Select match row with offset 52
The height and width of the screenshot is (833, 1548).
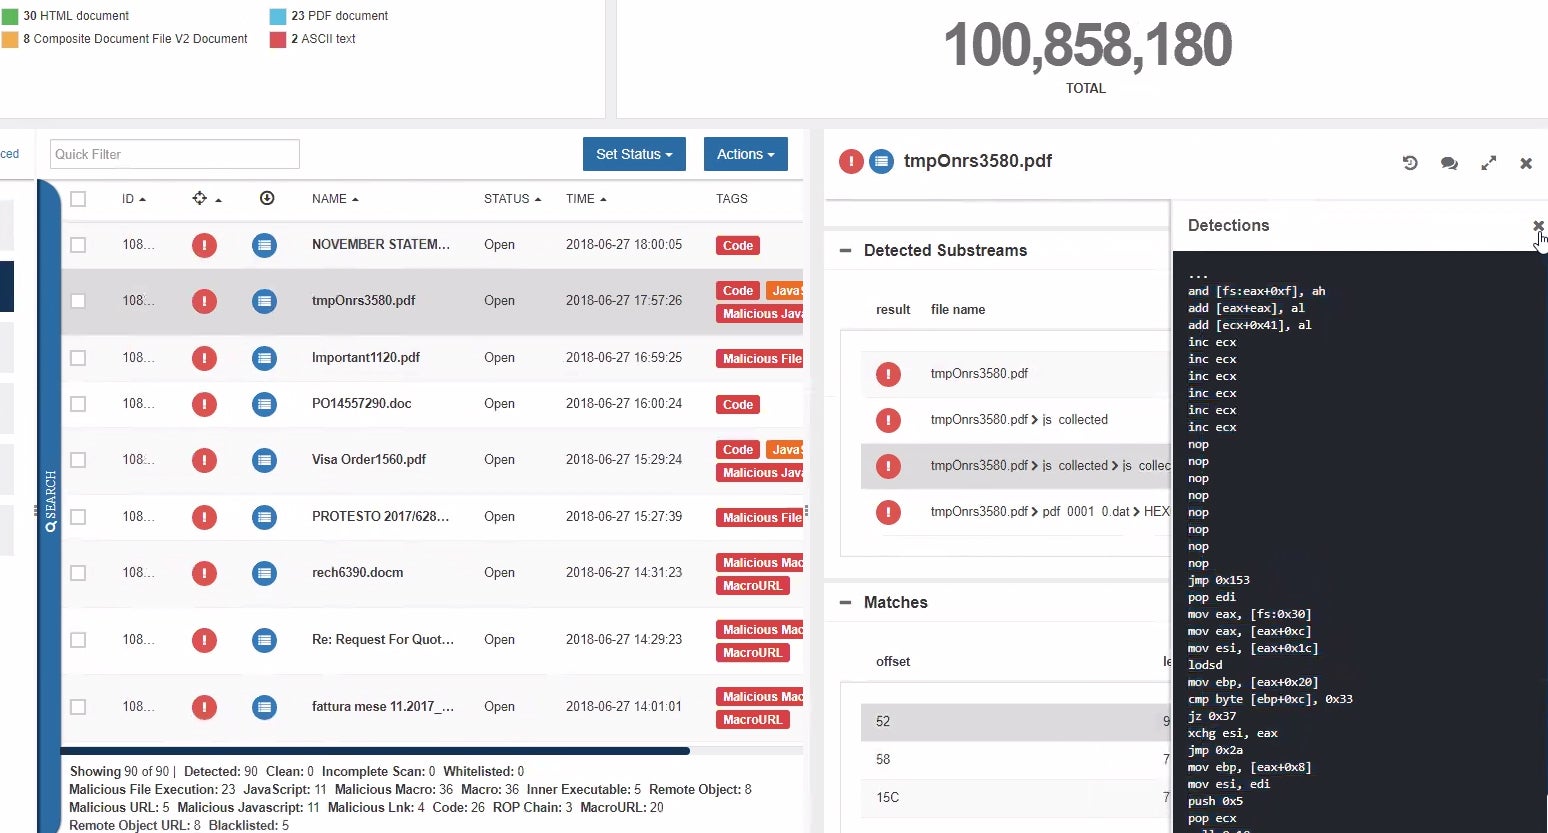click(x=1015, y=722)
